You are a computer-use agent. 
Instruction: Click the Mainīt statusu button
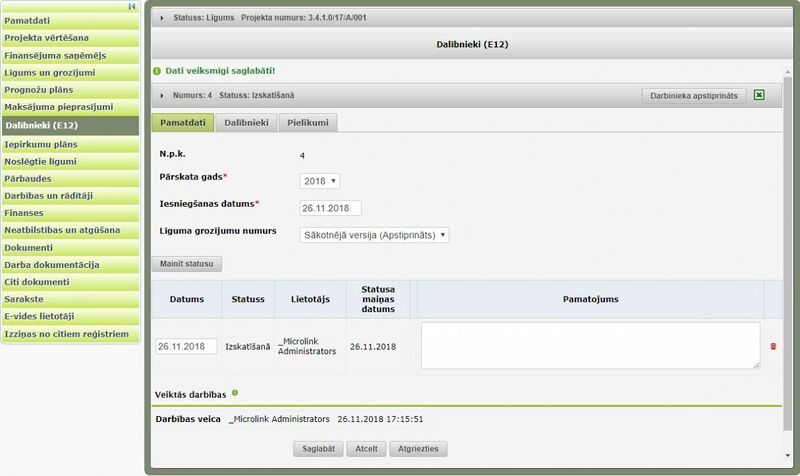tap(187, 264)
